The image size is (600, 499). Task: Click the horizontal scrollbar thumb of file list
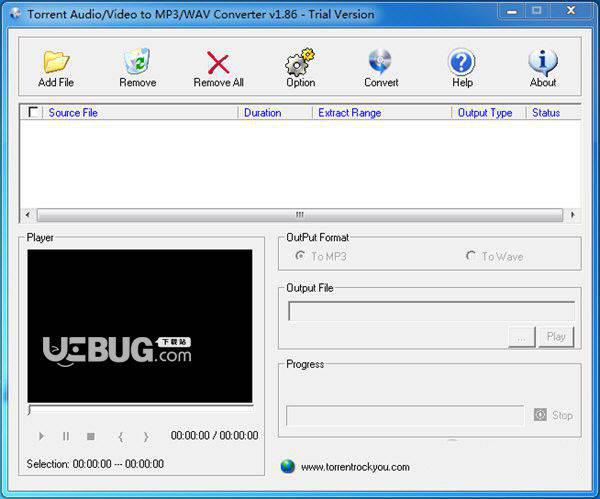coord(300,215)
